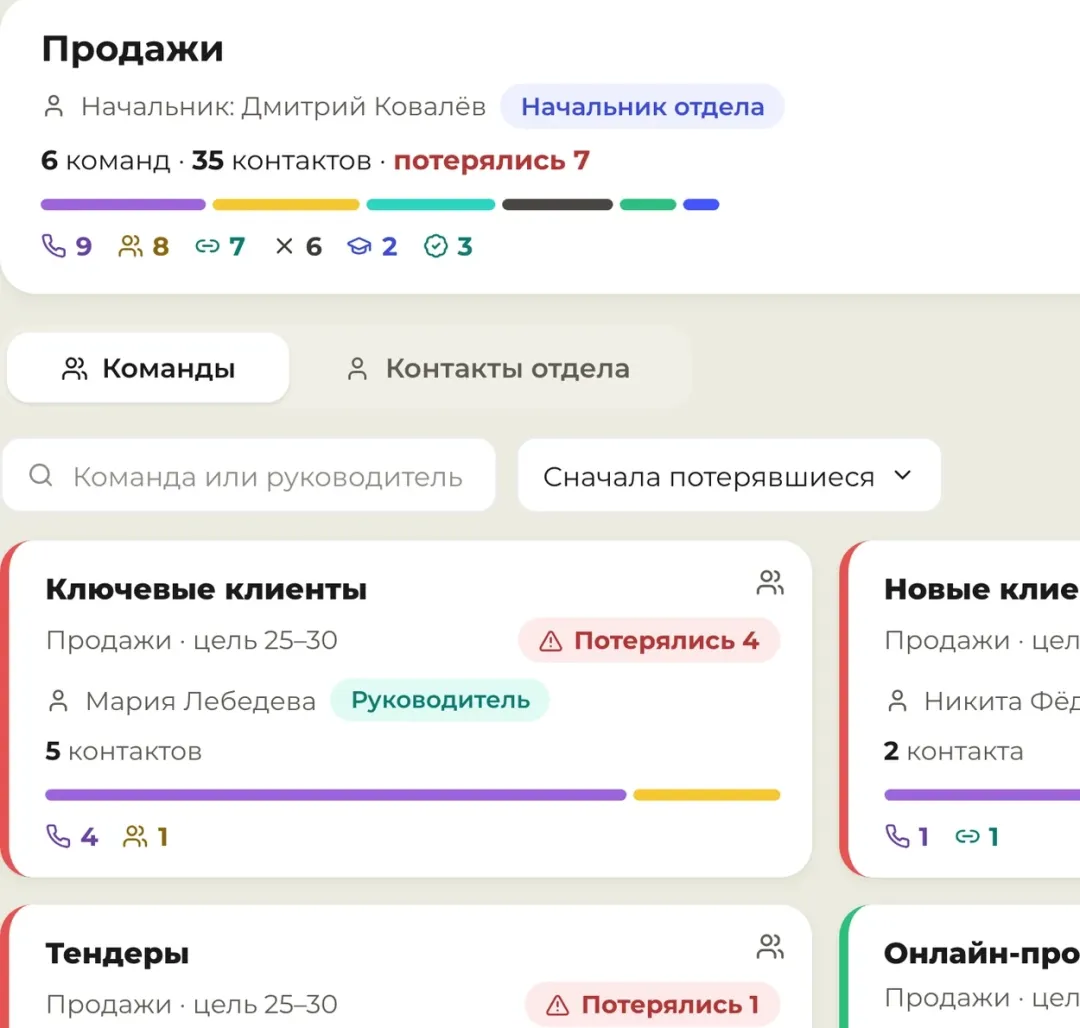Click the blue segment of department progress bar
The image size is (1080, 1028).
point(701,204)
